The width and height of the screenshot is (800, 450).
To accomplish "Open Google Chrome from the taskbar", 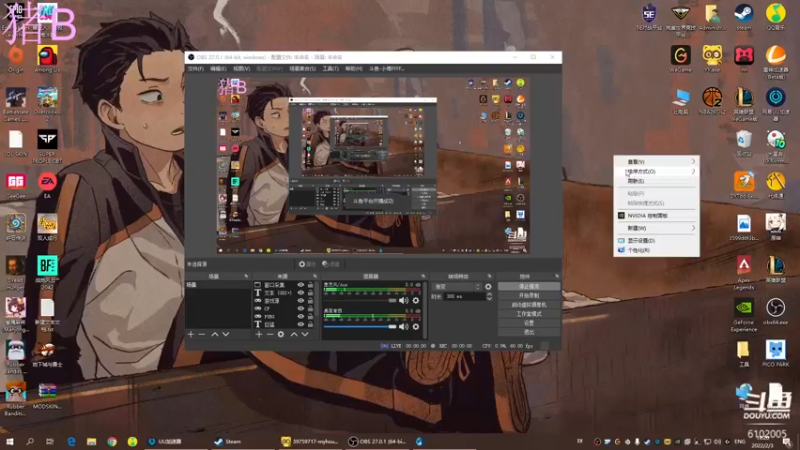I will pos(112,441).
